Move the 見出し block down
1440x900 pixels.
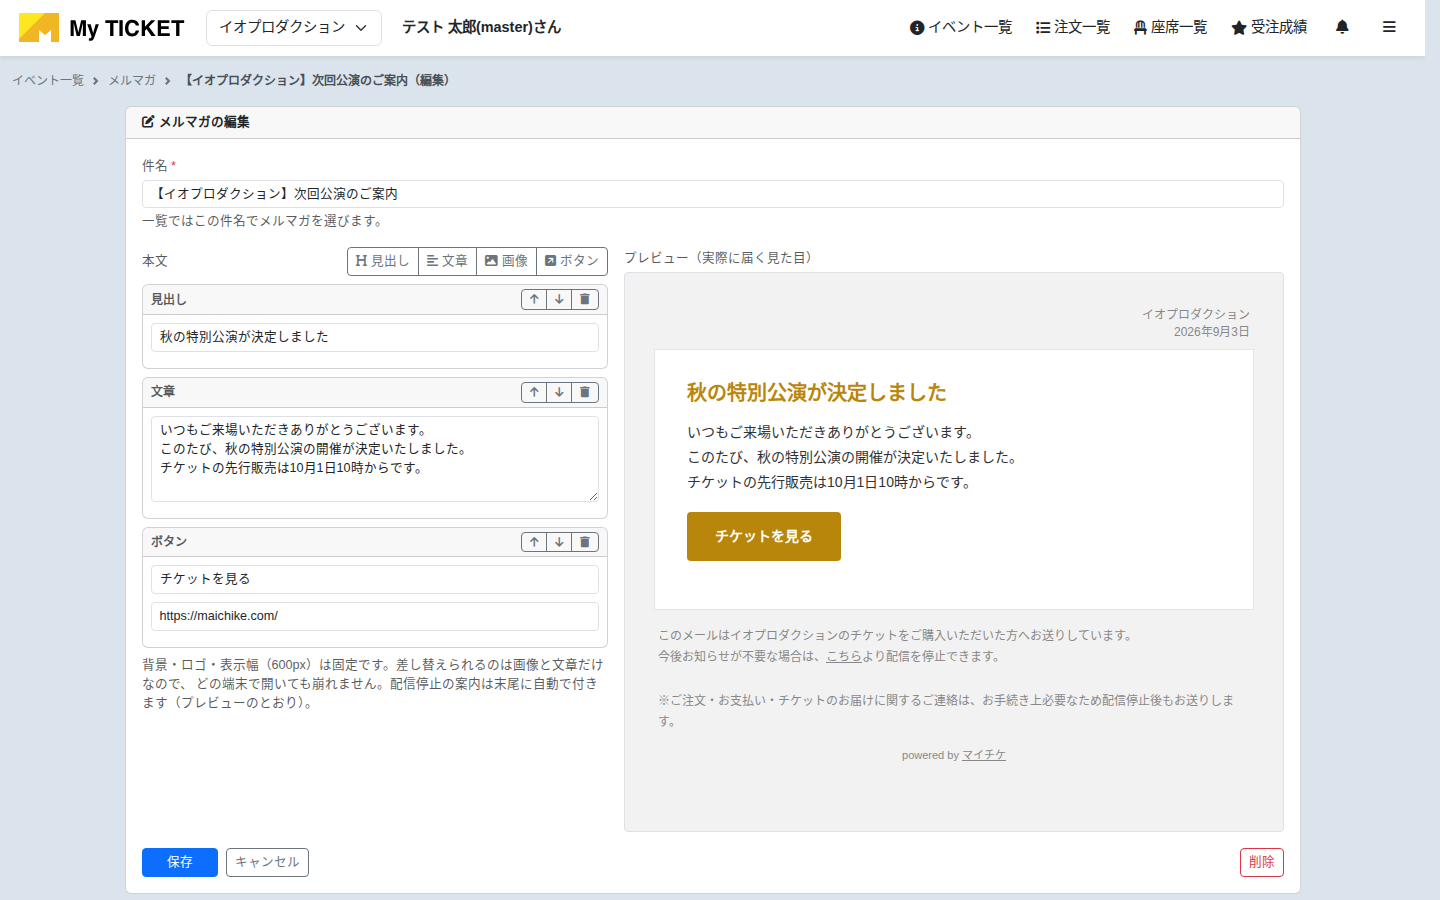click(559, 299)
